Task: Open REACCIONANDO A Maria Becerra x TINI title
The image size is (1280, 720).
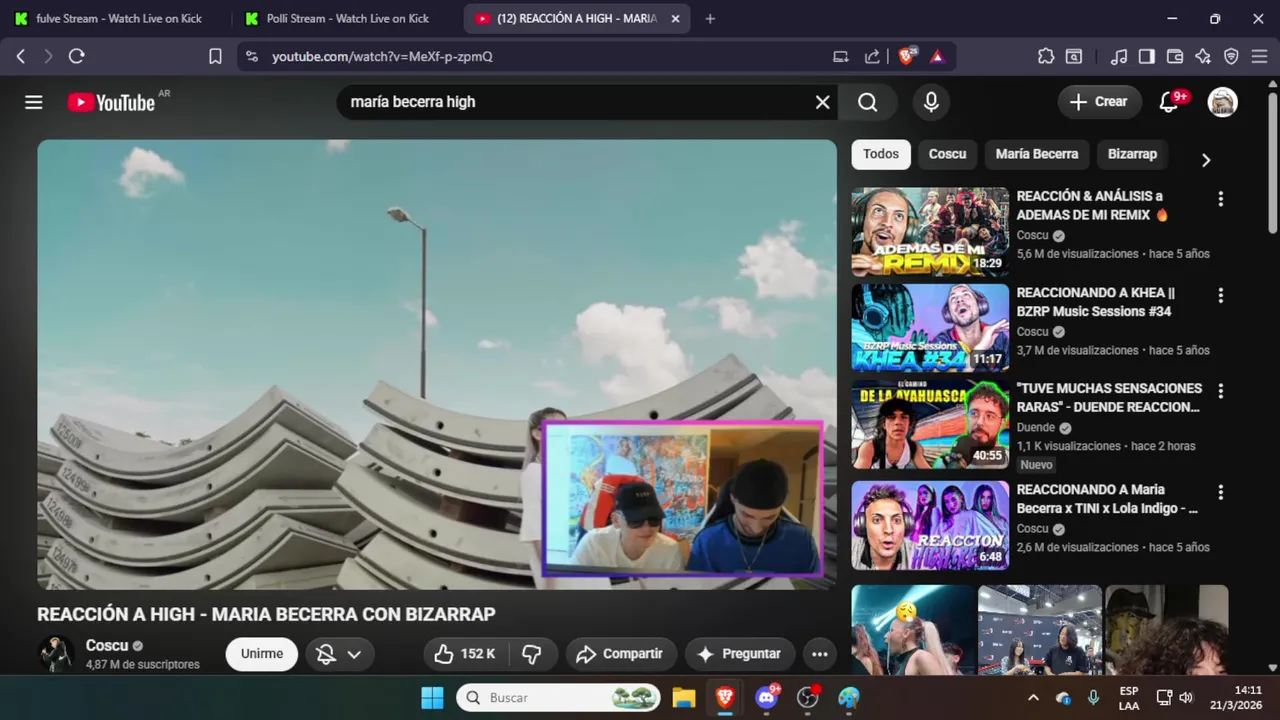Action: pos(1107,499)
